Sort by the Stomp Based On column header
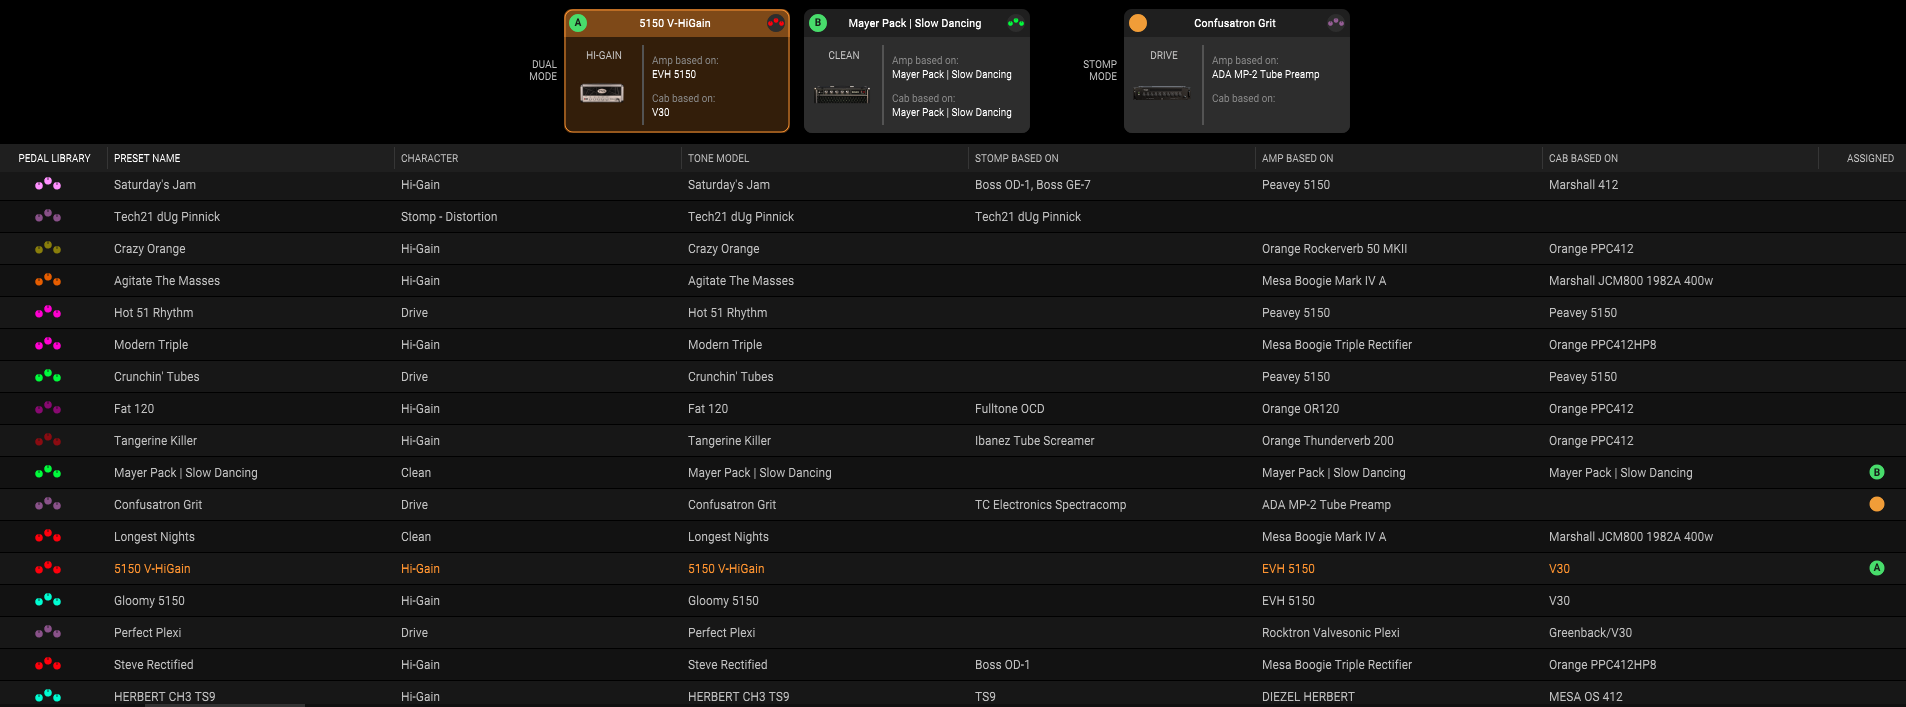 pyautogui.click(x=1017, y=158)
